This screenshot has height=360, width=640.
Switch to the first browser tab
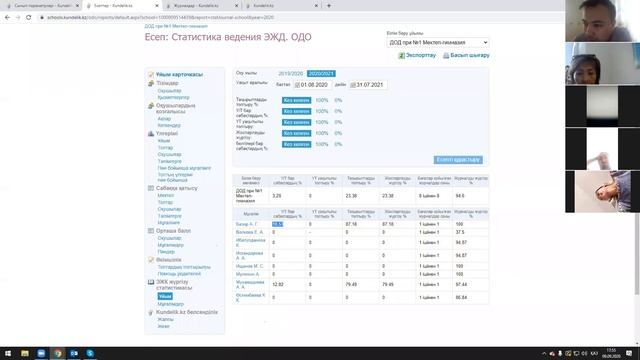click(41, 6)
